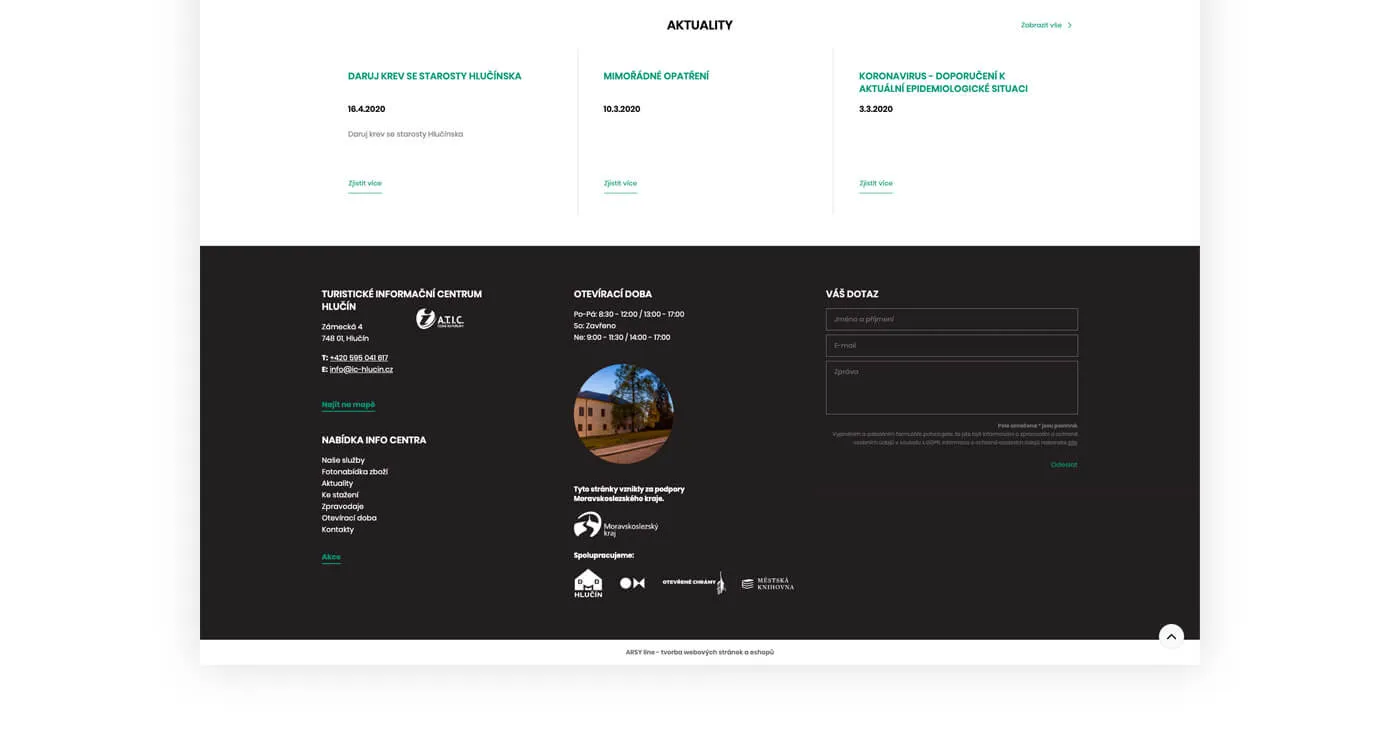The image size is (1400, 755).
Task: Click Zjistit více under Mimořádné opatření
Action: click(x=620, y=184)
